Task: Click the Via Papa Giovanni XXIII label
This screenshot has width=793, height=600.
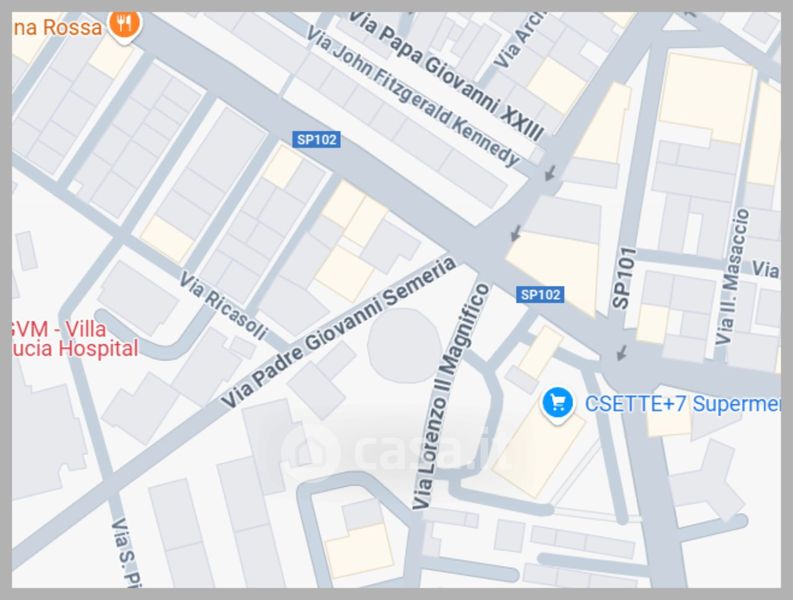Action: click(447, 76)
